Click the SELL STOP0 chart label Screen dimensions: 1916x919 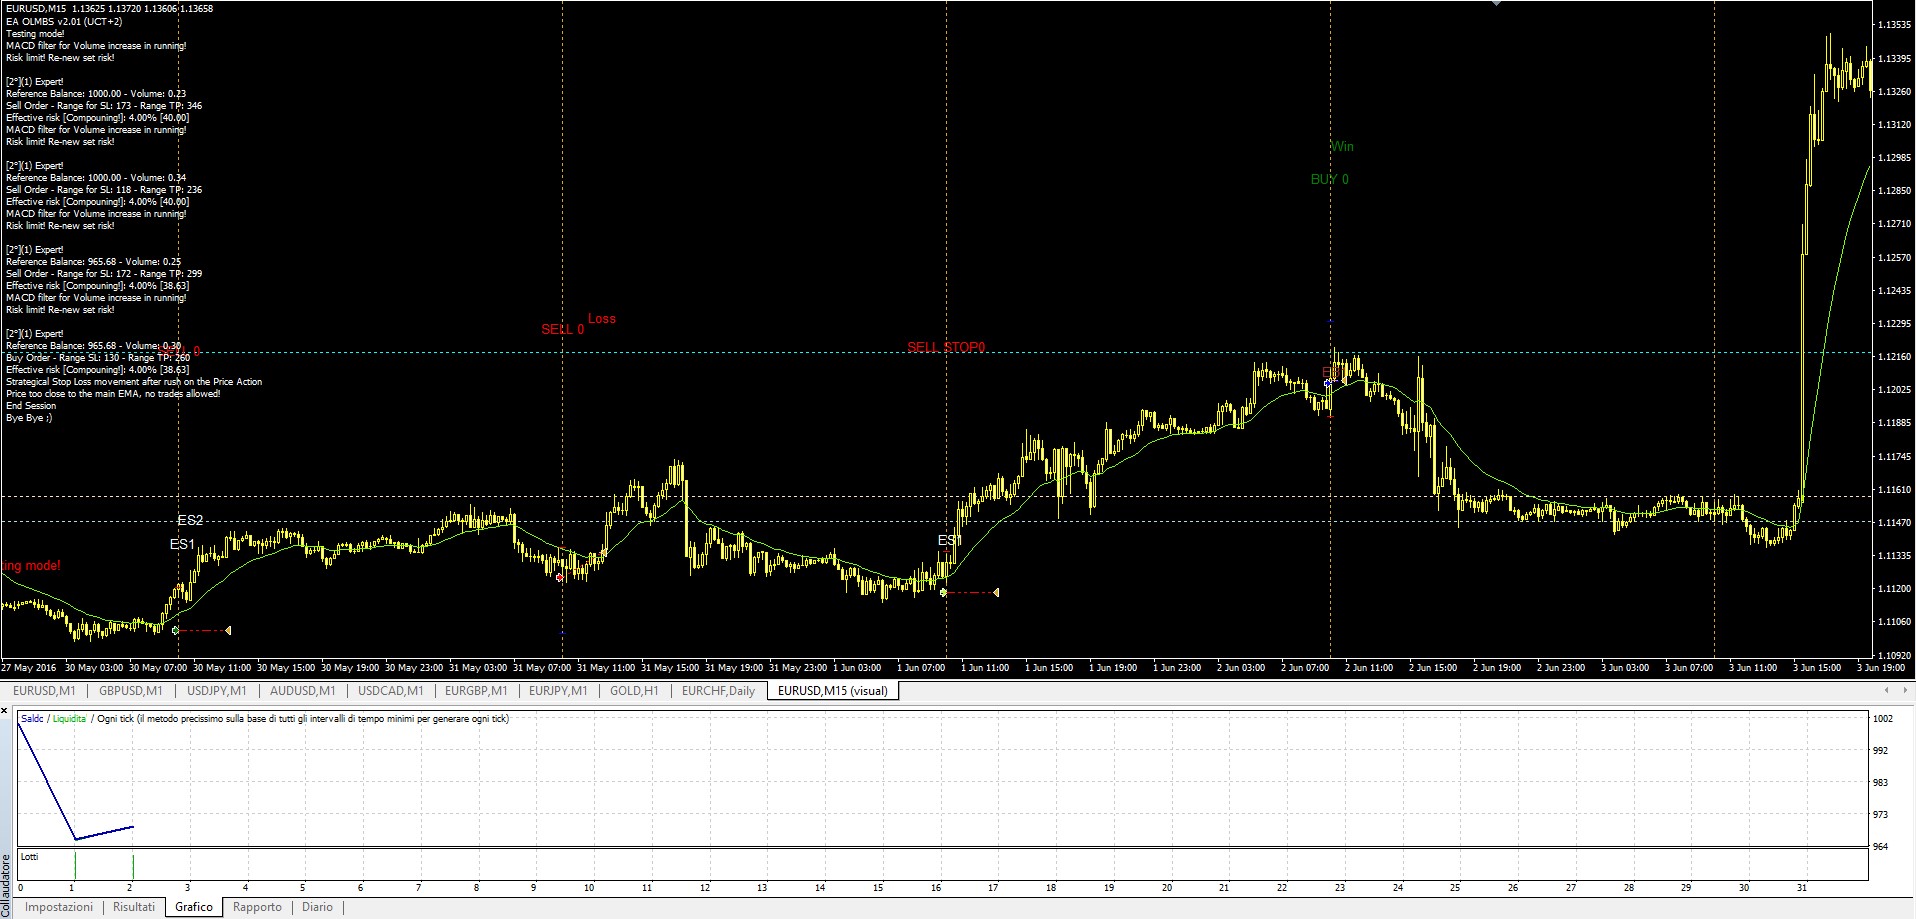pos(946,347)
